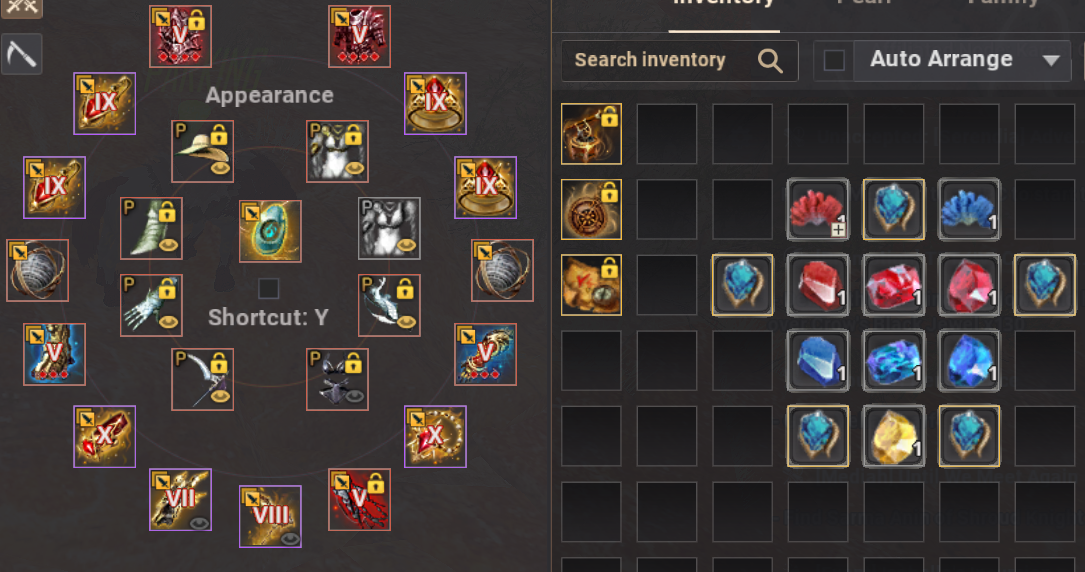Toggle the checkbox above Shortcut: Y
The height and width of the screenshot is (572, 1085).
click(x=268, y=288)
